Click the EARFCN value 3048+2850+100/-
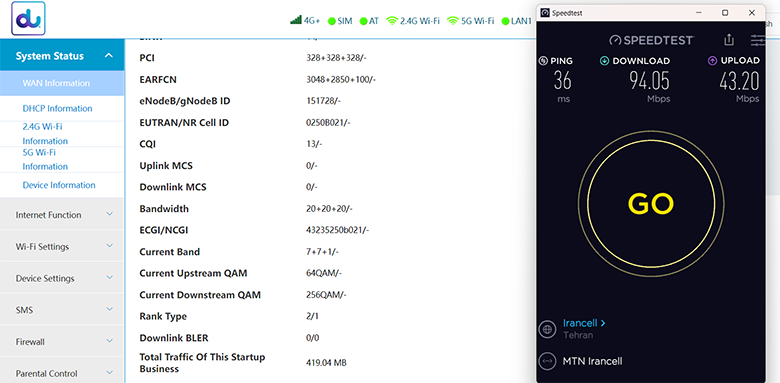The image size is (780, 383). [341, 80]
